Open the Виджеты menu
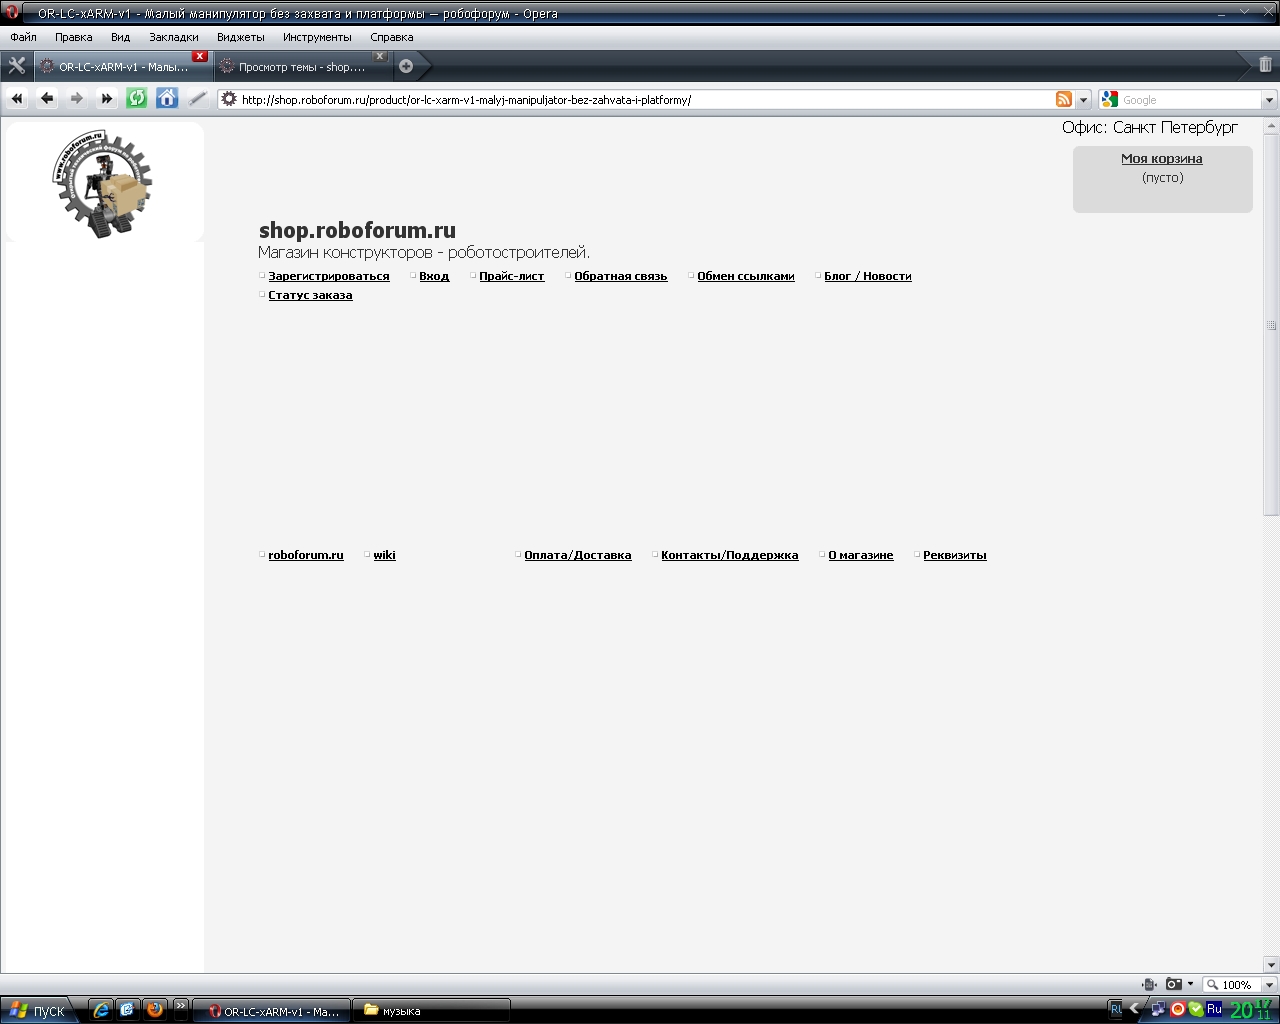This screenshot has width=1280, height=1024. point(241,37)
